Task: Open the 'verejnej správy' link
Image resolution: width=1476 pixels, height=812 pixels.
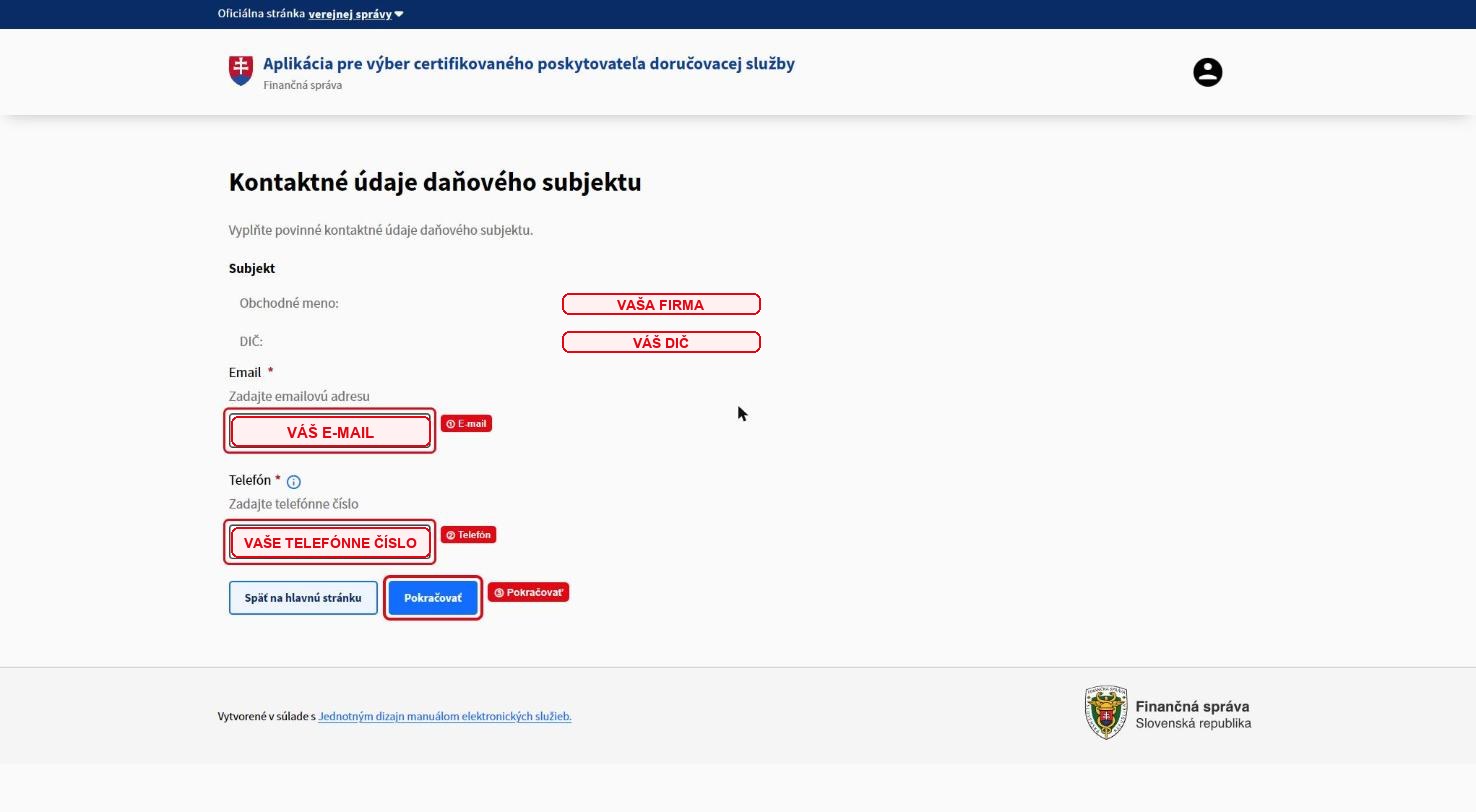Action: 350,14
